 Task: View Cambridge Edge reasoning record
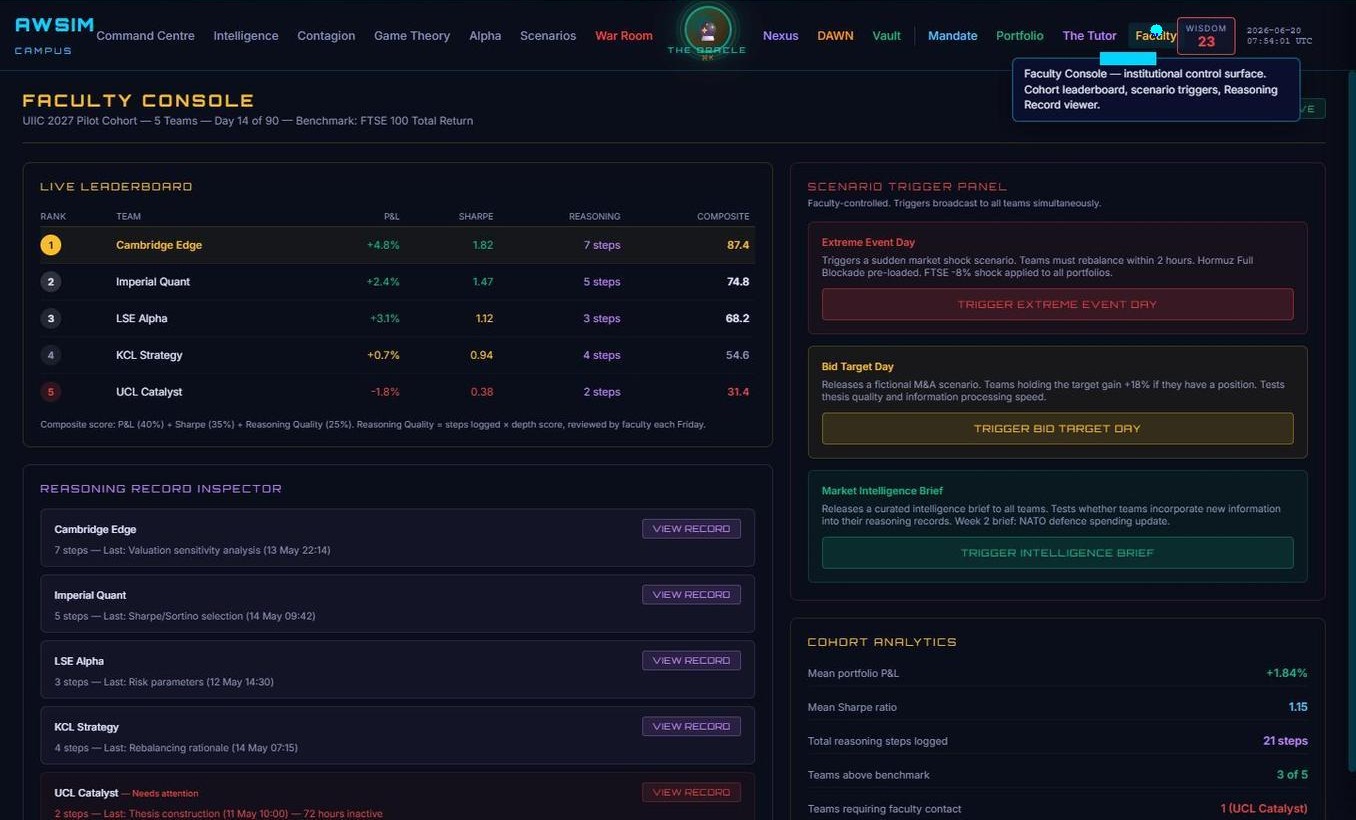point(691,528)
